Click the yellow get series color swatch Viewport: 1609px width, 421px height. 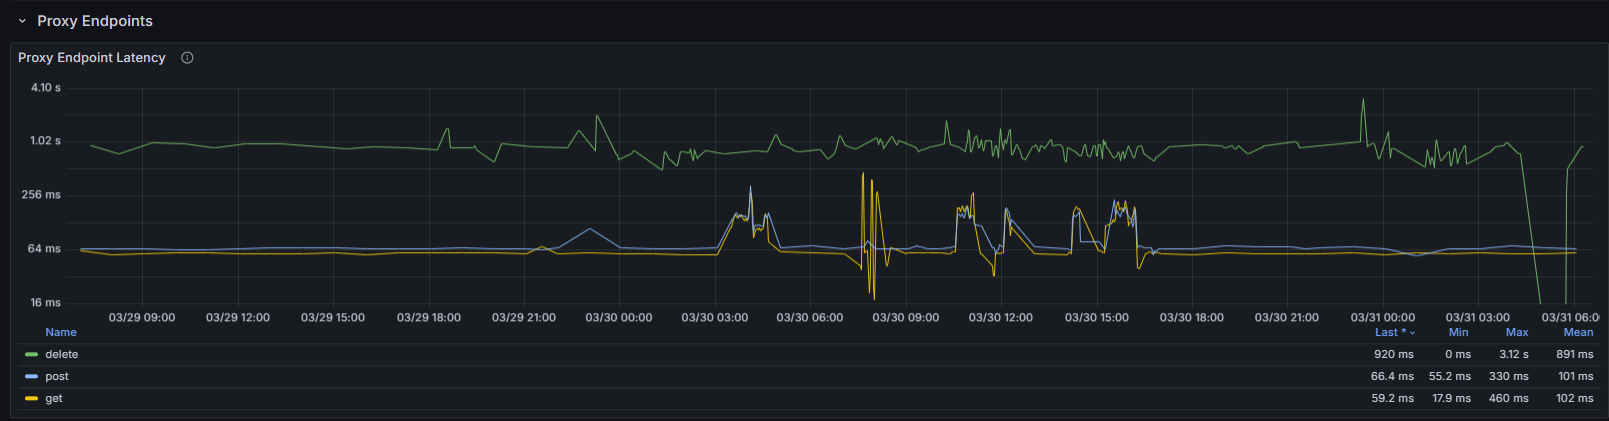(x=31, y=399)
